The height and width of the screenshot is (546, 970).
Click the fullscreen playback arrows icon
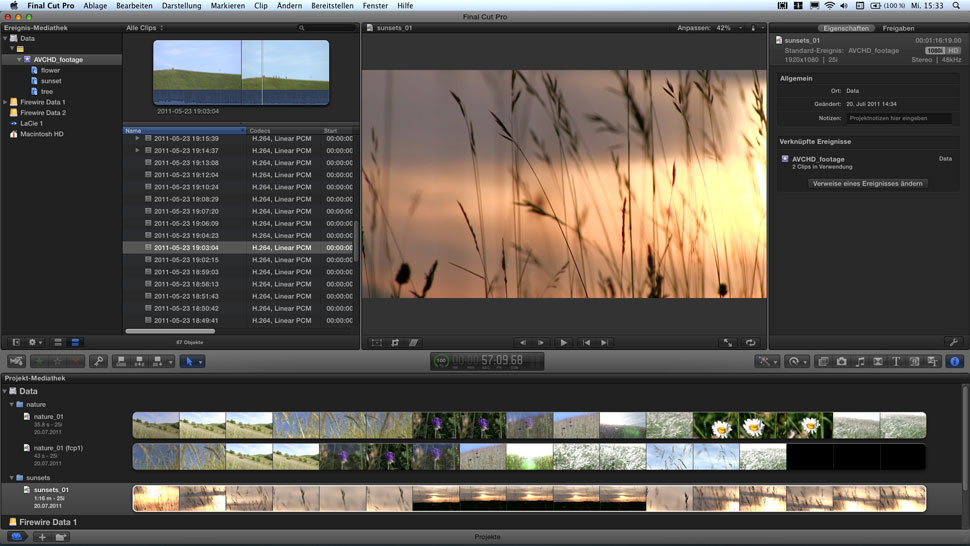tap(727, 343)
